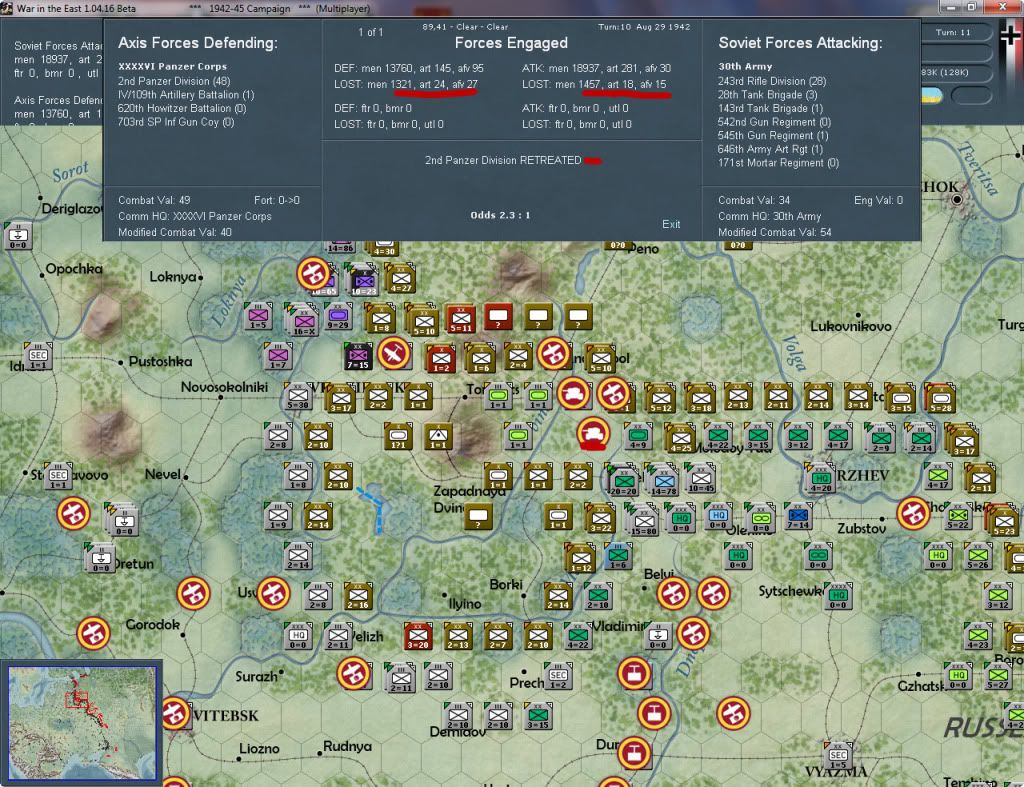Select the red-based tank battle marker
This screenshot has height=787, width=1024.
(593, 434)
